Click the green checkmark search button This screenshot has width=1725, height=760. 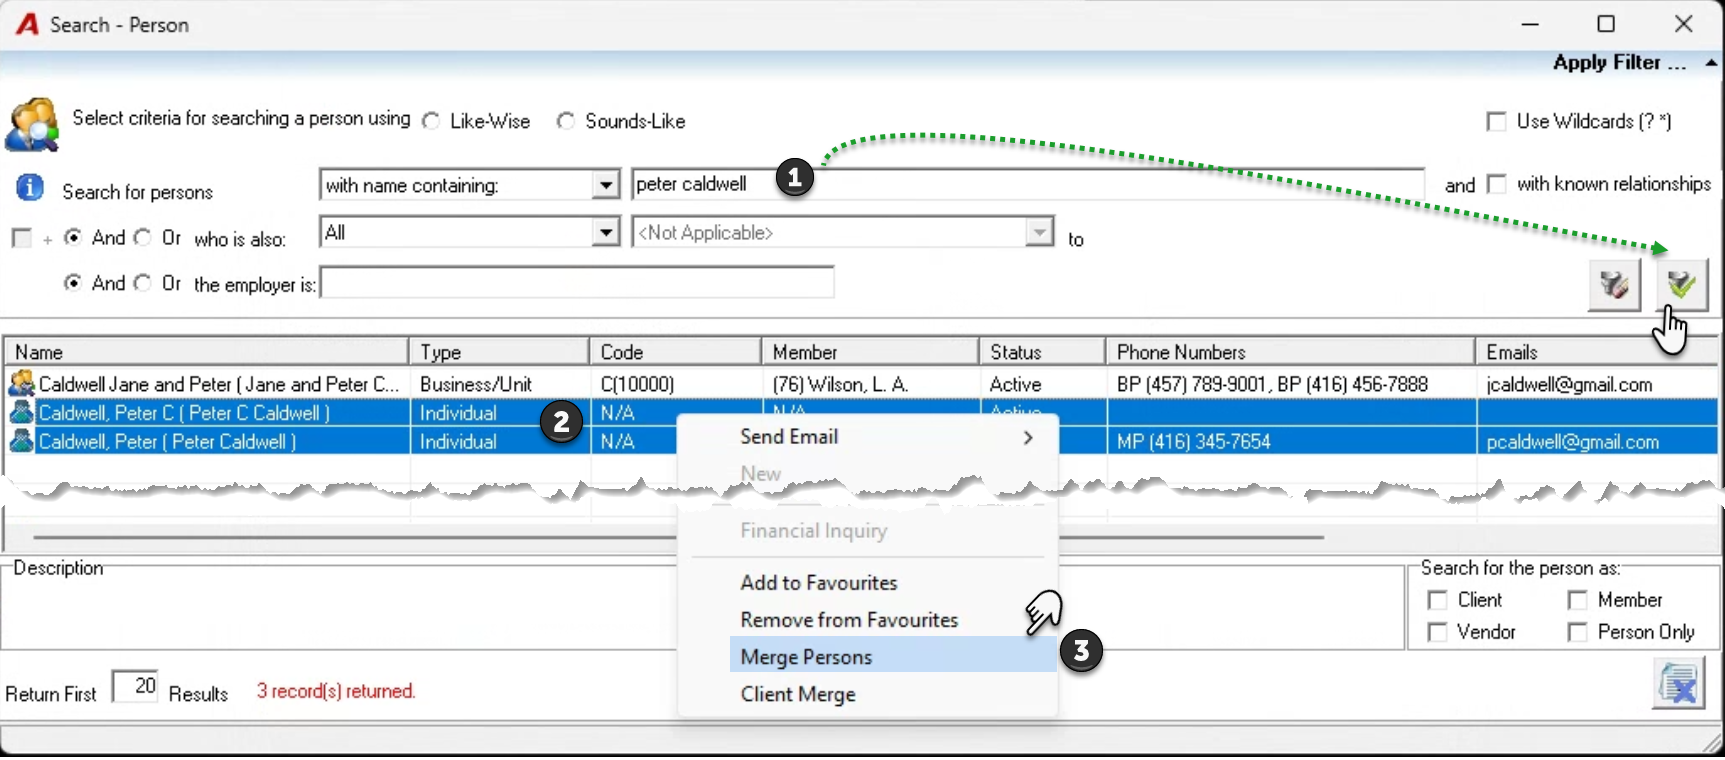1682,285
